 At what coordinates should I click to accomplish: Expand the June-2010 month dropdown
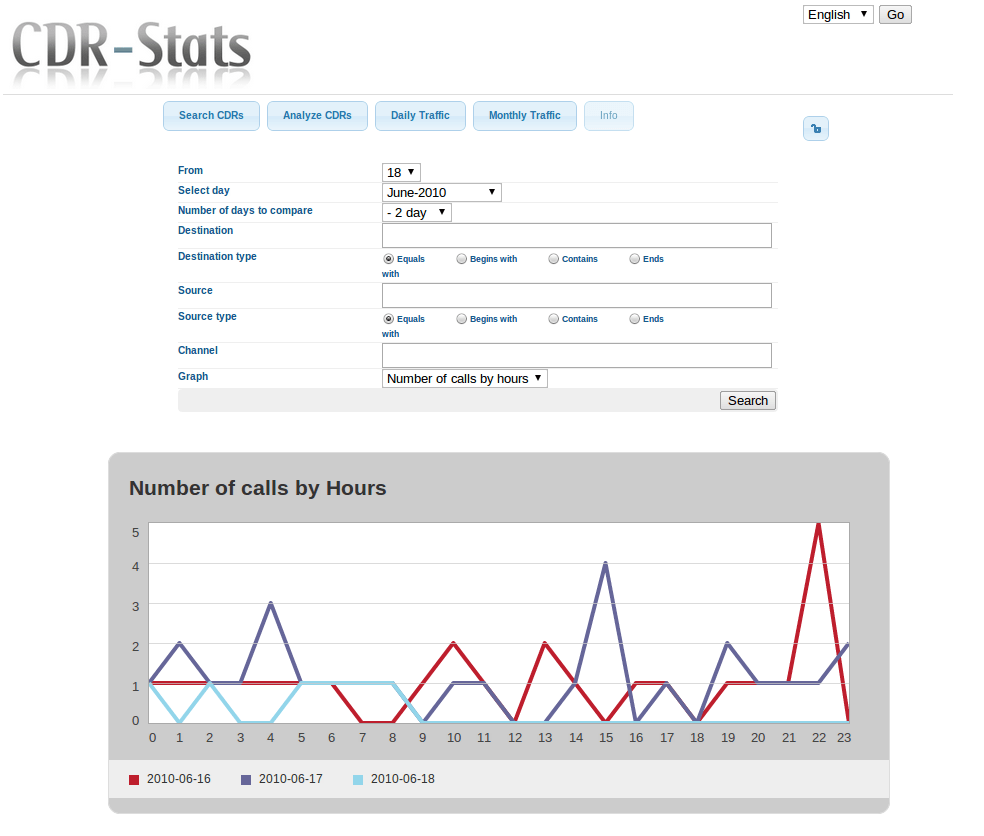(x=441, y=192)
